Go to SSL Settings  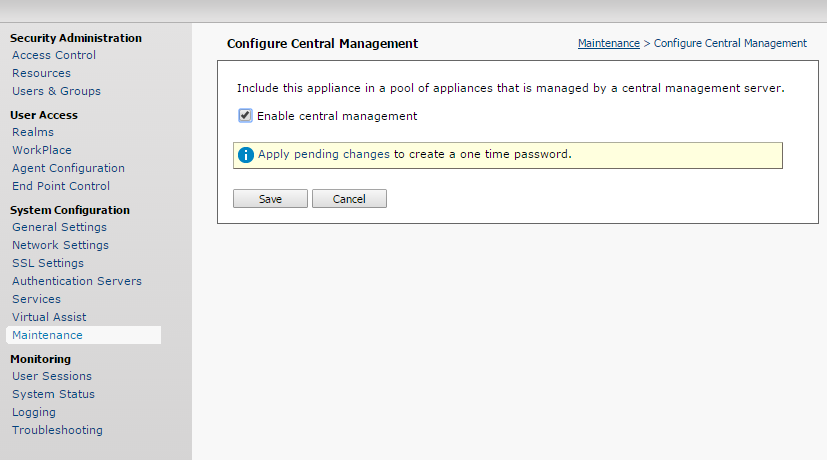[48, 263]
